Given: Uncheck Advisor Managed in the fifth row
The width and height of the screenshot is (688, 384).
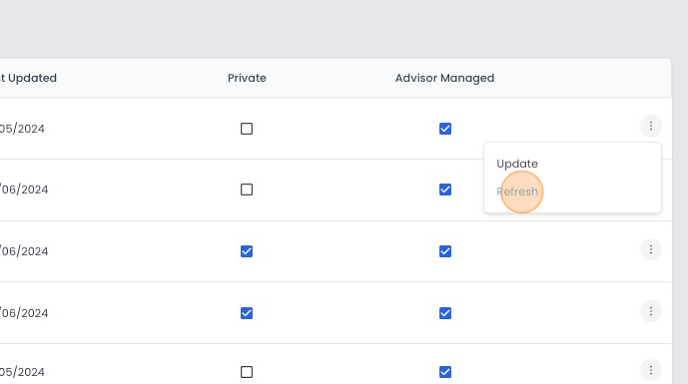Looking at the screenshot, I should (445, 372).
